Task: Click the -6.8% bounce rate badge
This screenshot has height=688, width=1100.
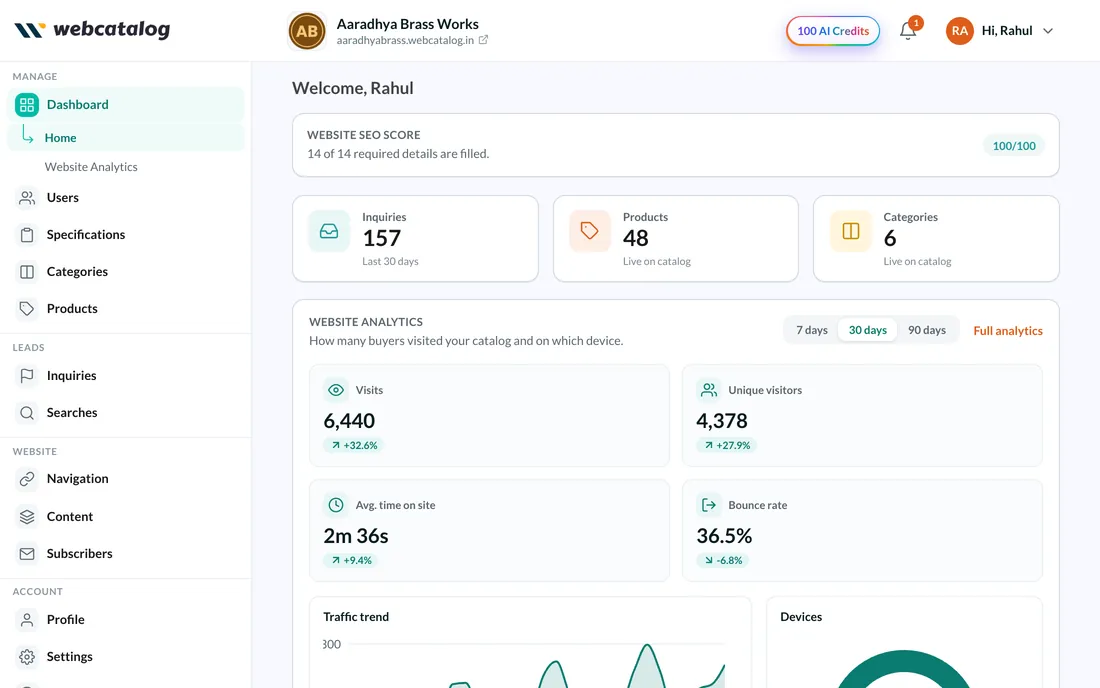Action: click(x=723, y=560)
